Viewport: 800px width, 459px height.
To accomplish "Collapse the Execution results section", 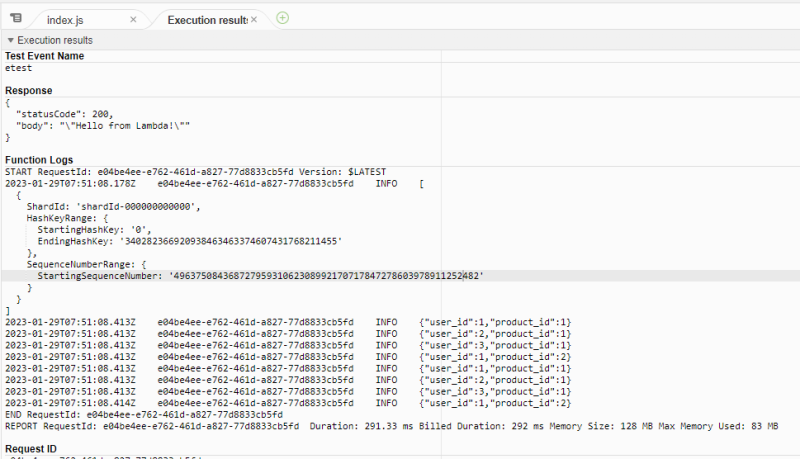I will [11, 40].
